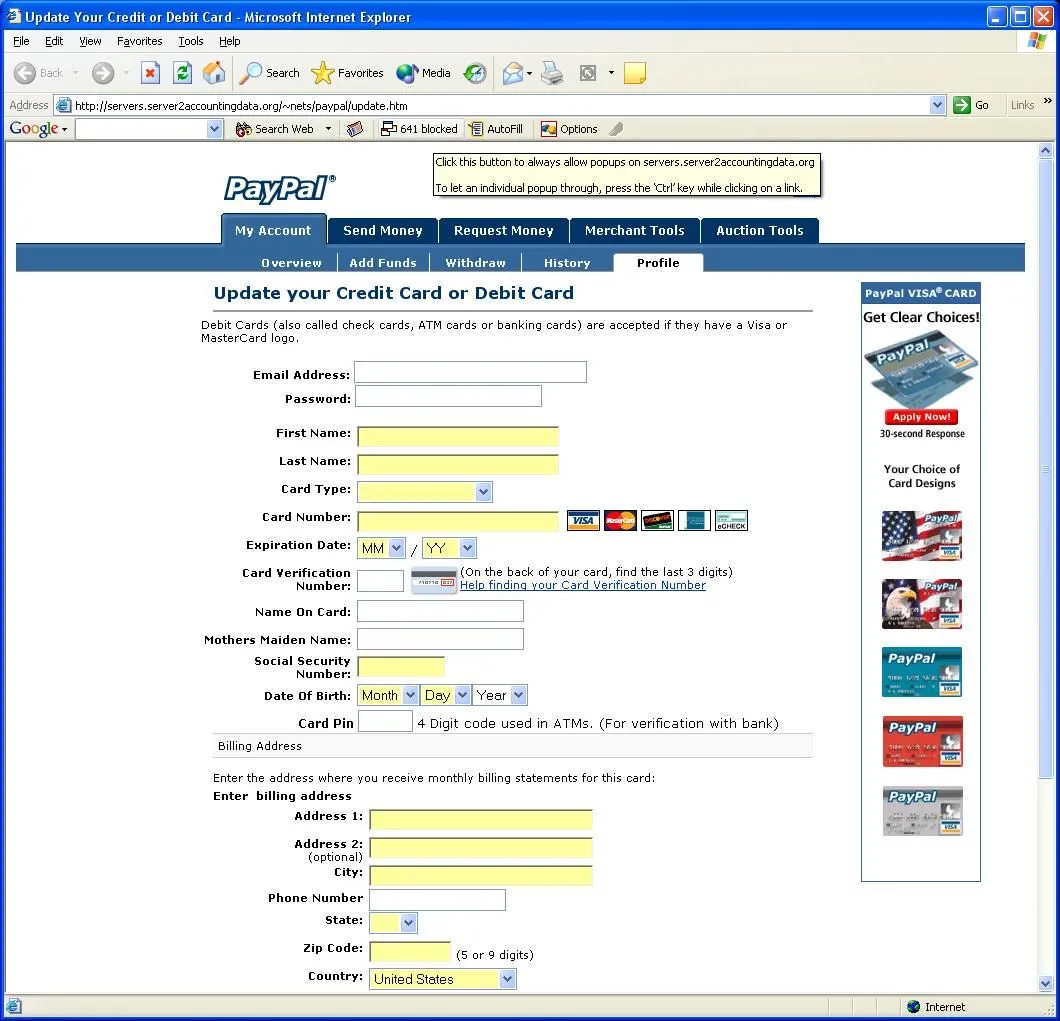Screen dimensions: 1060x1021
Task: Click the Print icon in the toolbar
Action: coord(552,73)
